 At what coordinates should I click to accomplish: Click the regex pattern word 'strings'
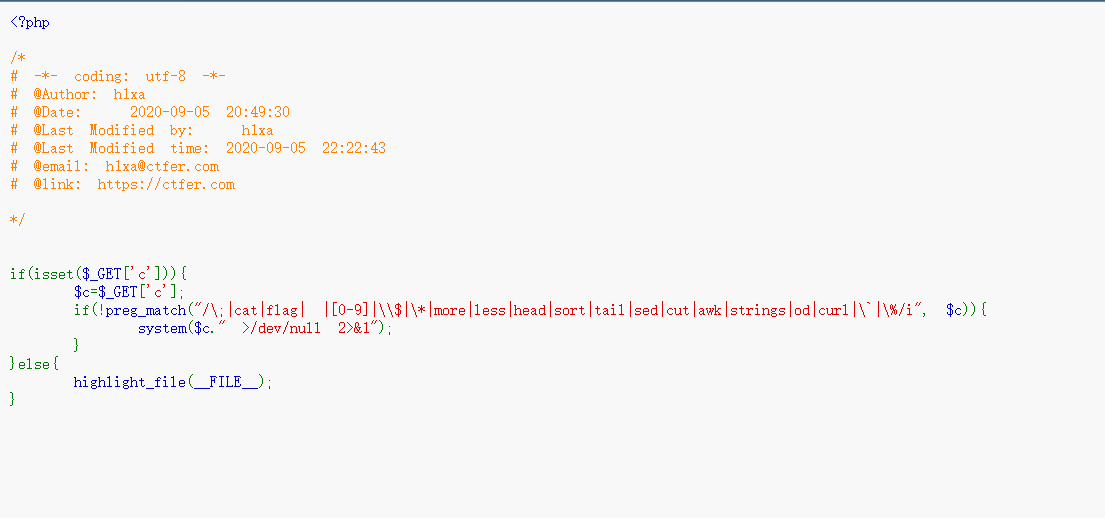pyautogui.click(x=758, y=309)
